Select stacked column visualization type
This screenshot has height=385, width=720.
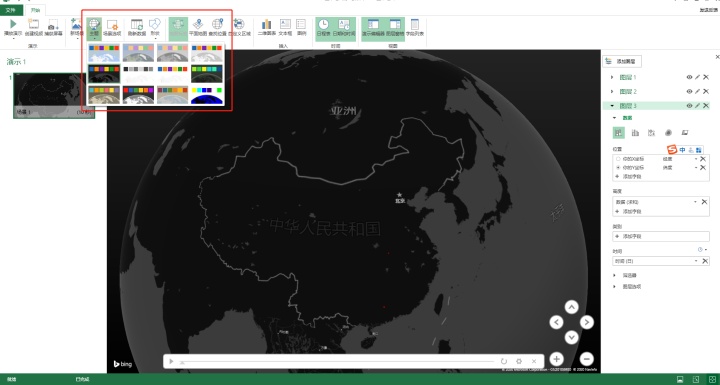coord(619,133)
